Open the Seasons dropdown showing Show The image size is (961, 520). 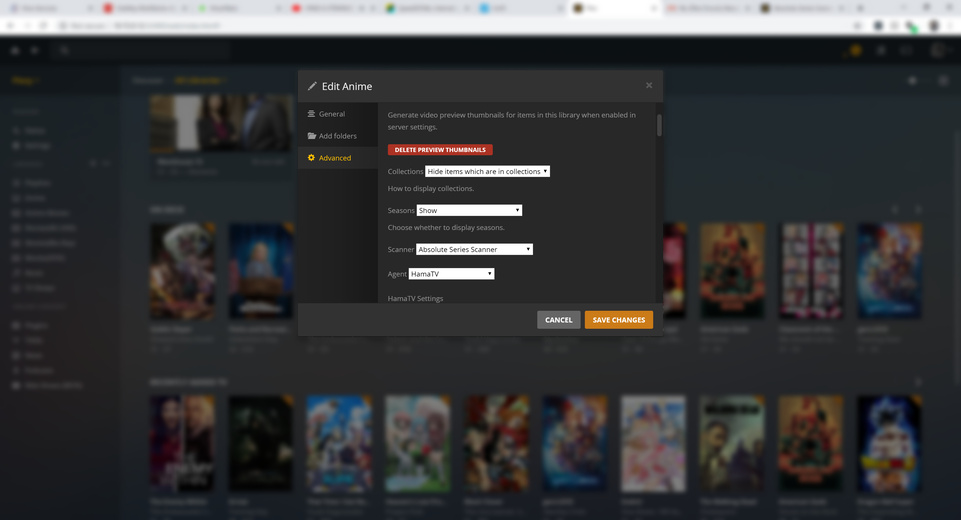[x=469, y=210]
